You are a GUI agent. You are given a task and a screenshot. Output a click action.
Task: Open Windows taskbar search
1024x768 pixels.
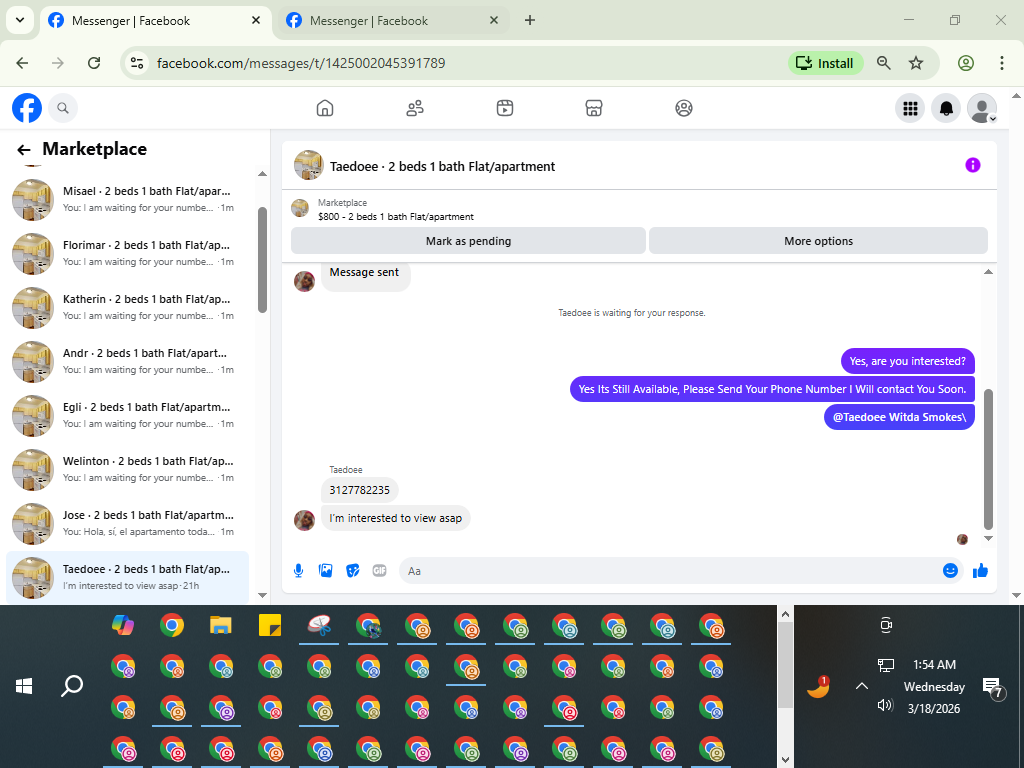pos(72,686)
